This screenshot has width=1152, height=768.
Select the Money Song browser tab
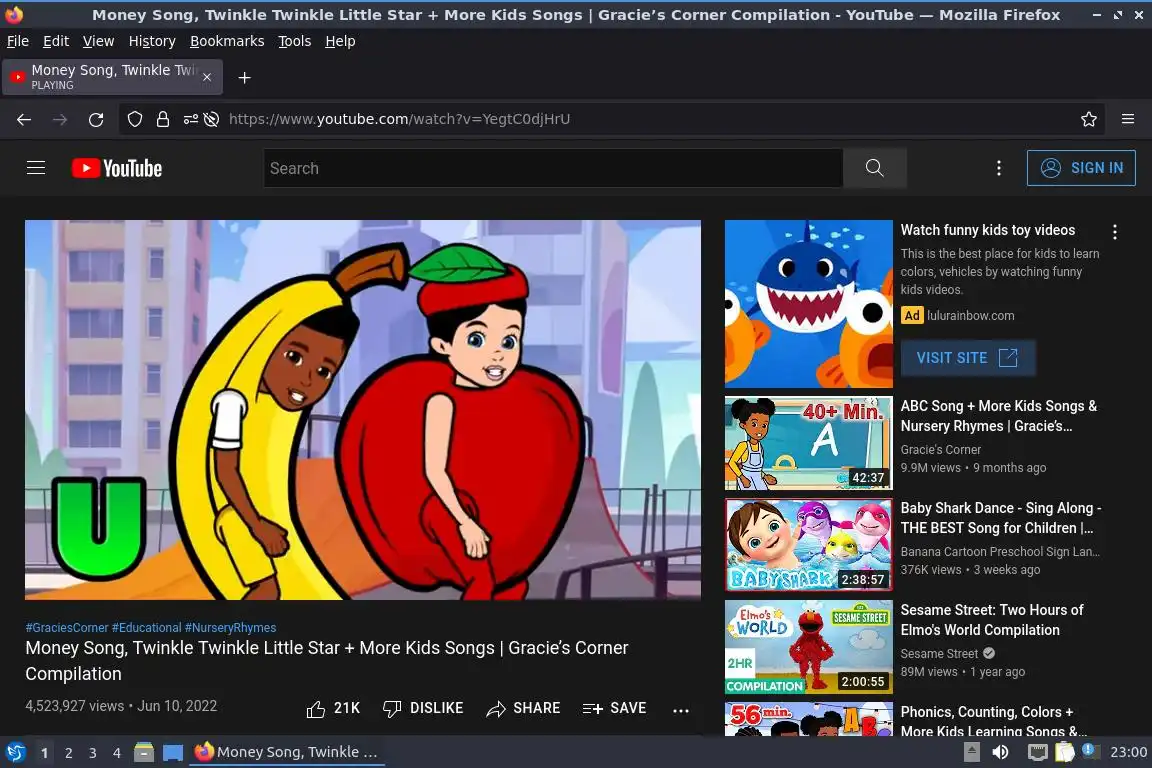pyautogui.click(x=112, y=77)
